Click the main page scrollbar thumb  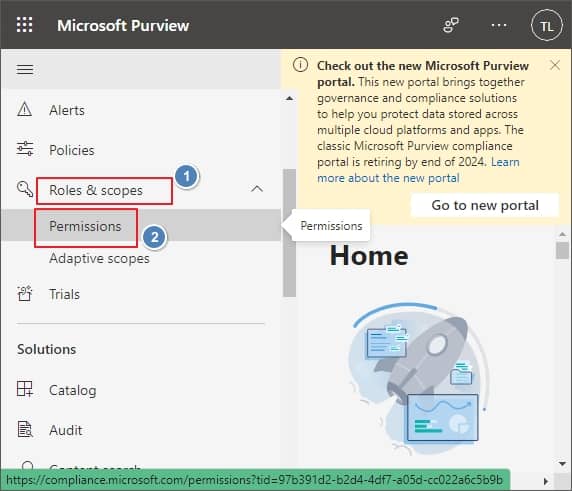(562, 251)
